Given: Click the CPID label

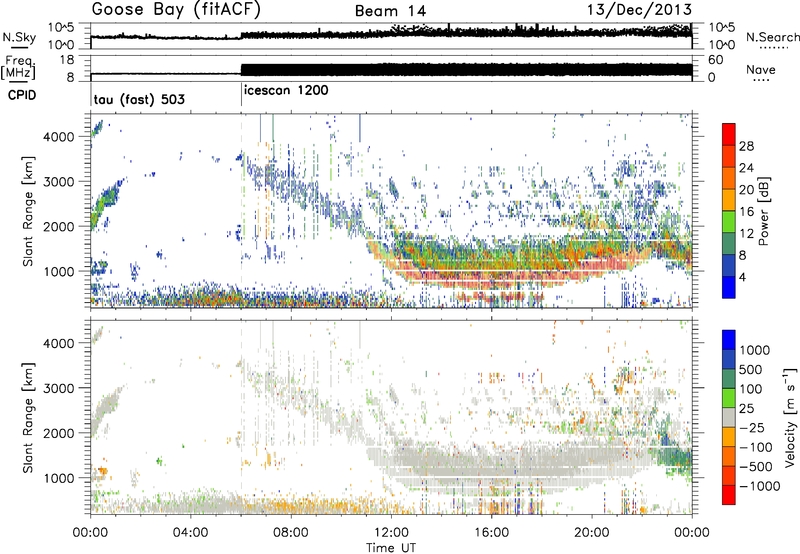Looking at the screenshot, I should point(22,95).
